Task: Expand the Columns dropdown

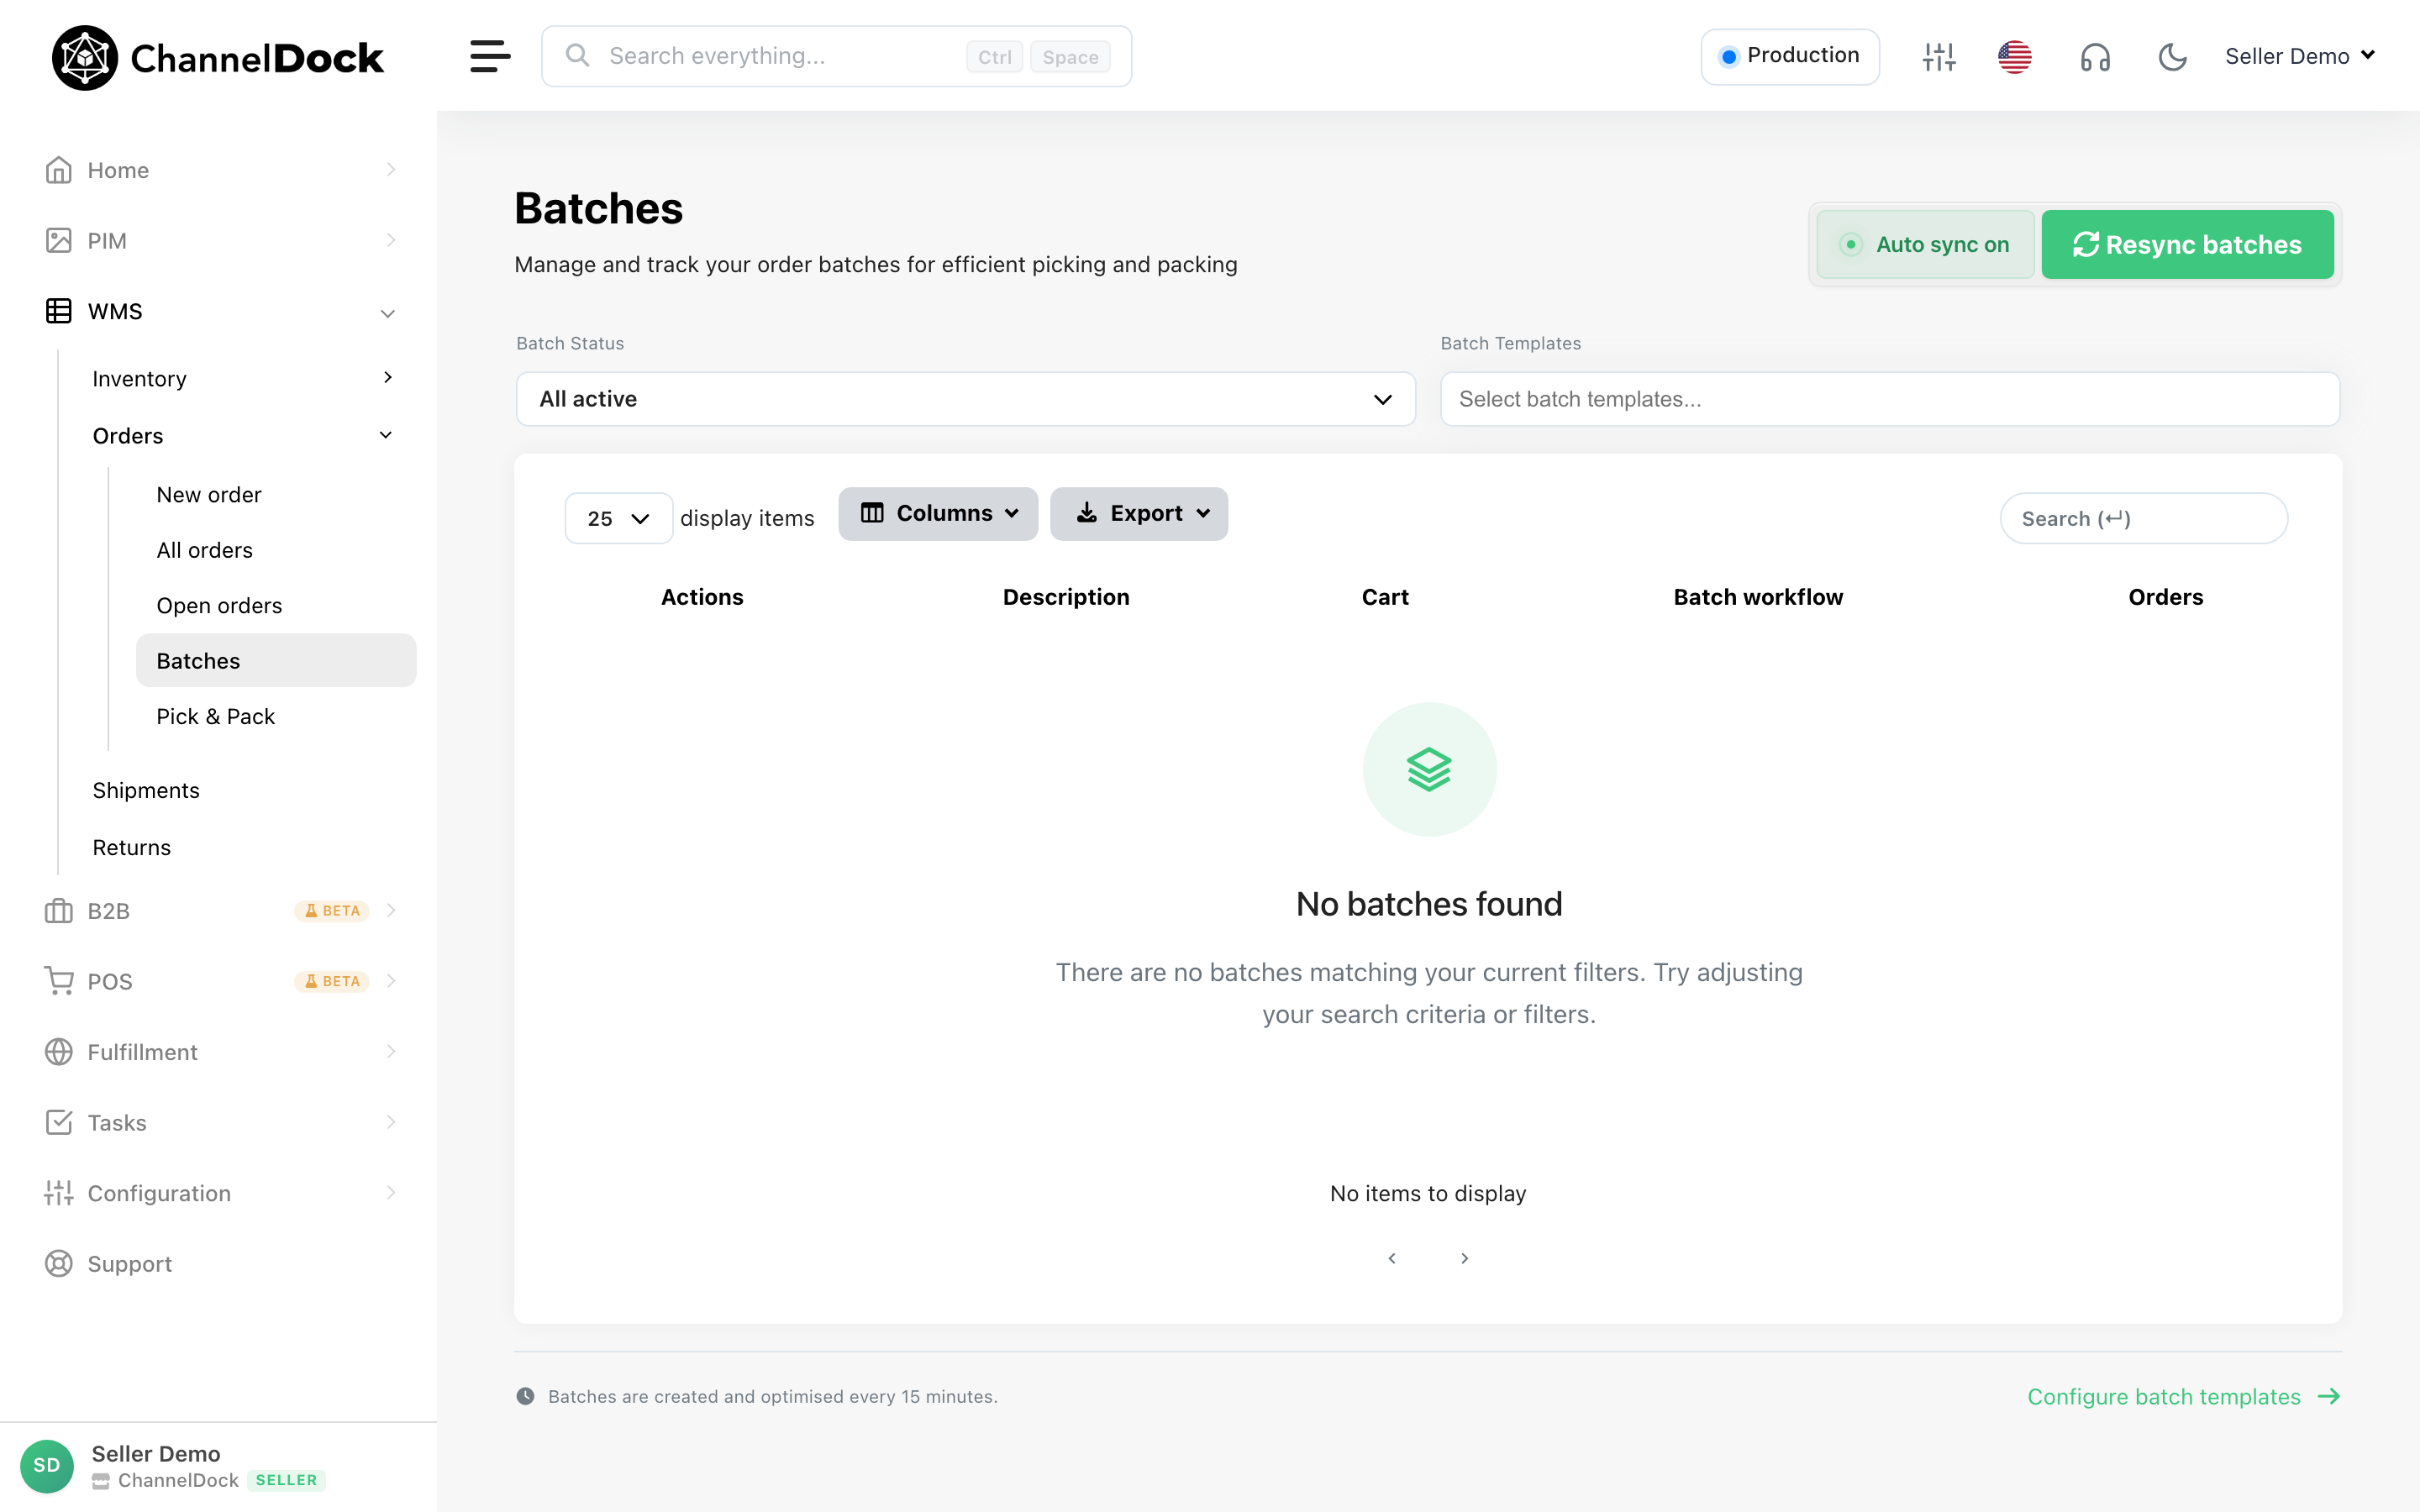Action: [938, 513]
